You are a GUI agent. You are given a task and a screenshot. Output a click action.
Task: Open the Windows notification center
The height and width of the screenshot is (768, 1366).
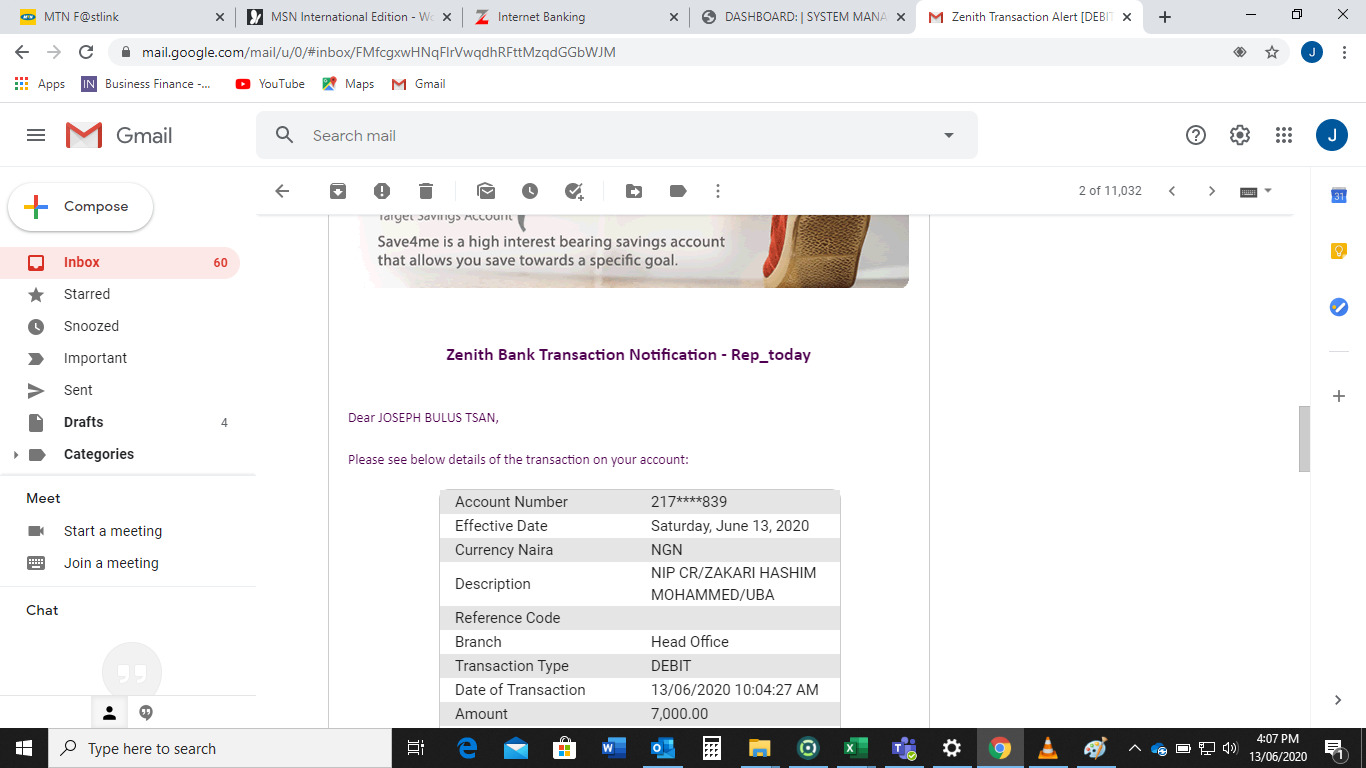1334,748
